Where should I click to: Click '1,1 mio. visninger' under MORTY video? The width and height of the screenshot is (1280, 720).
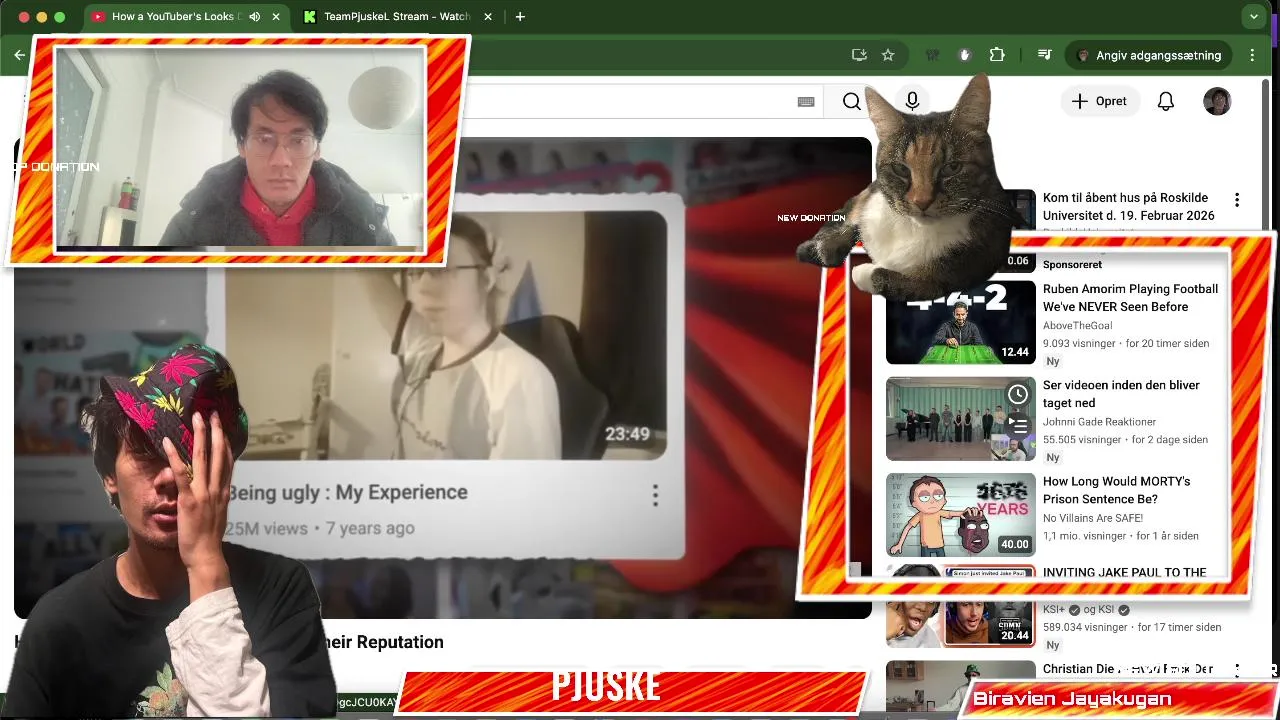pyautogui.click(x=1085, y=536)
